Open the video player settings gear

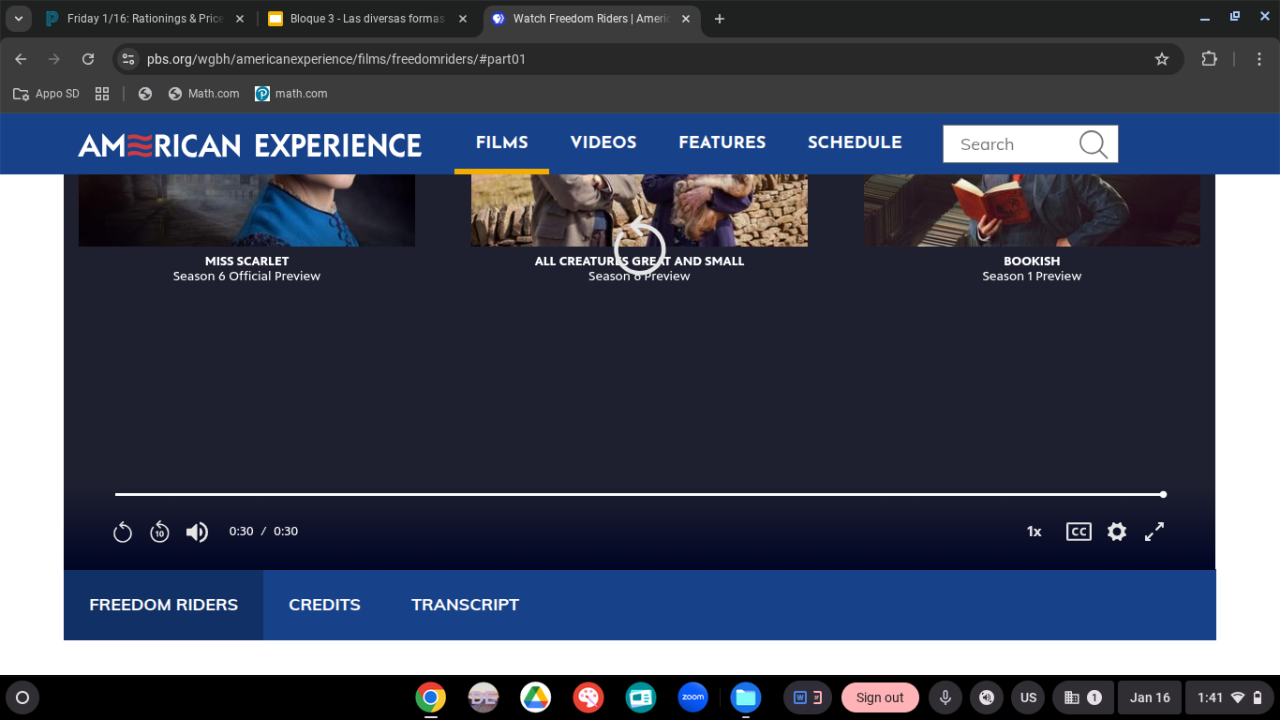(1117, 532)
